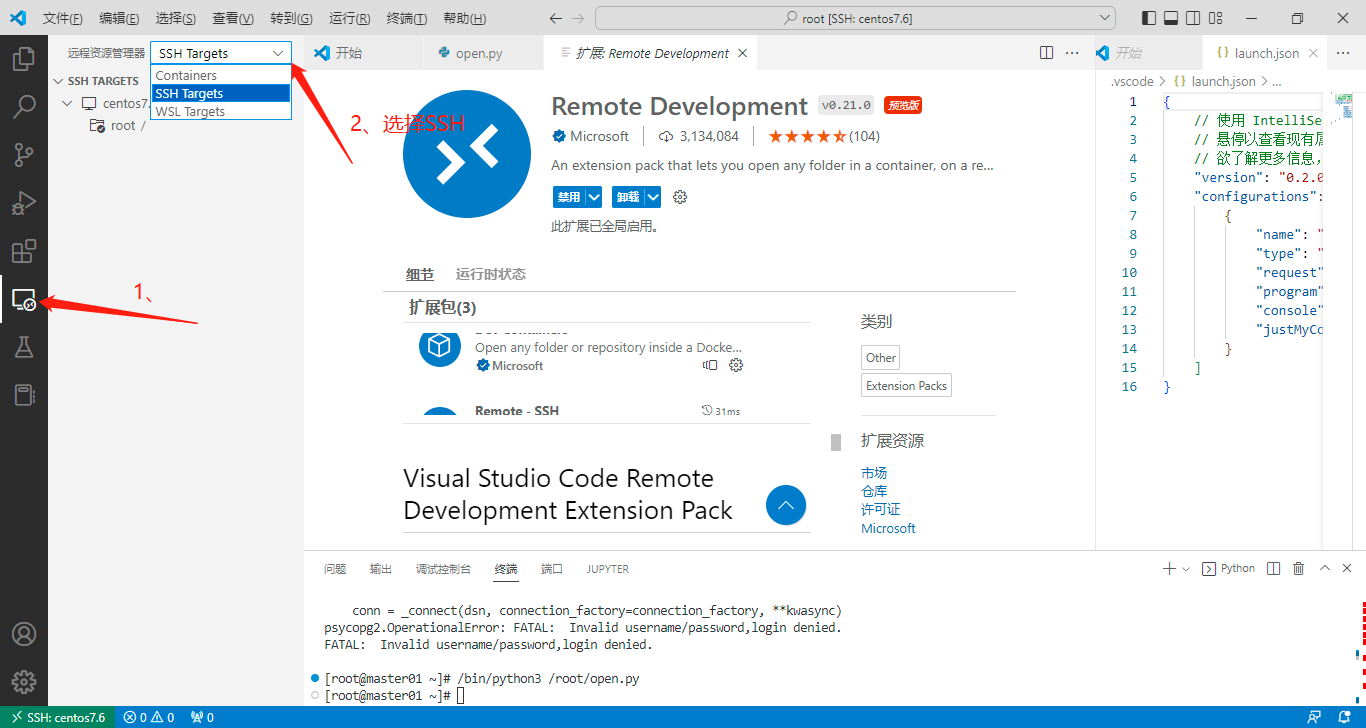Open the 终端(T) menu

pyautogui.click(x=407, y=19)
